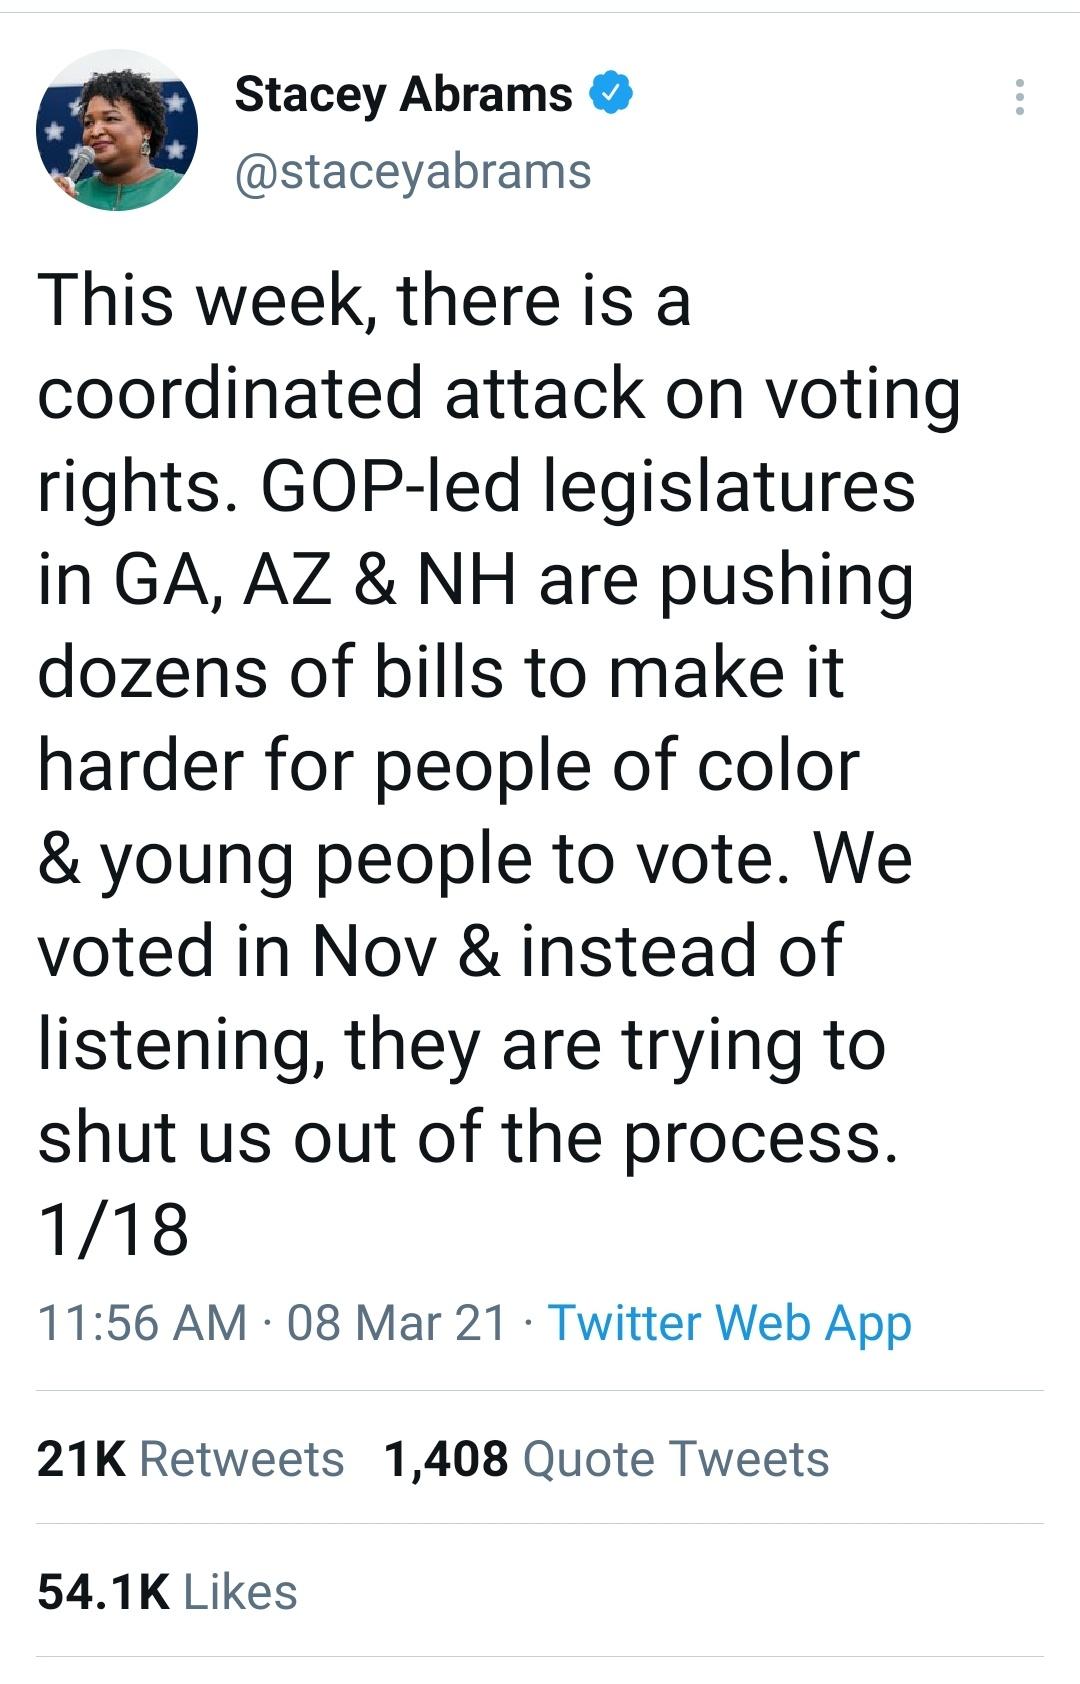Click the 21K retweet count number

coord(81,1458)
